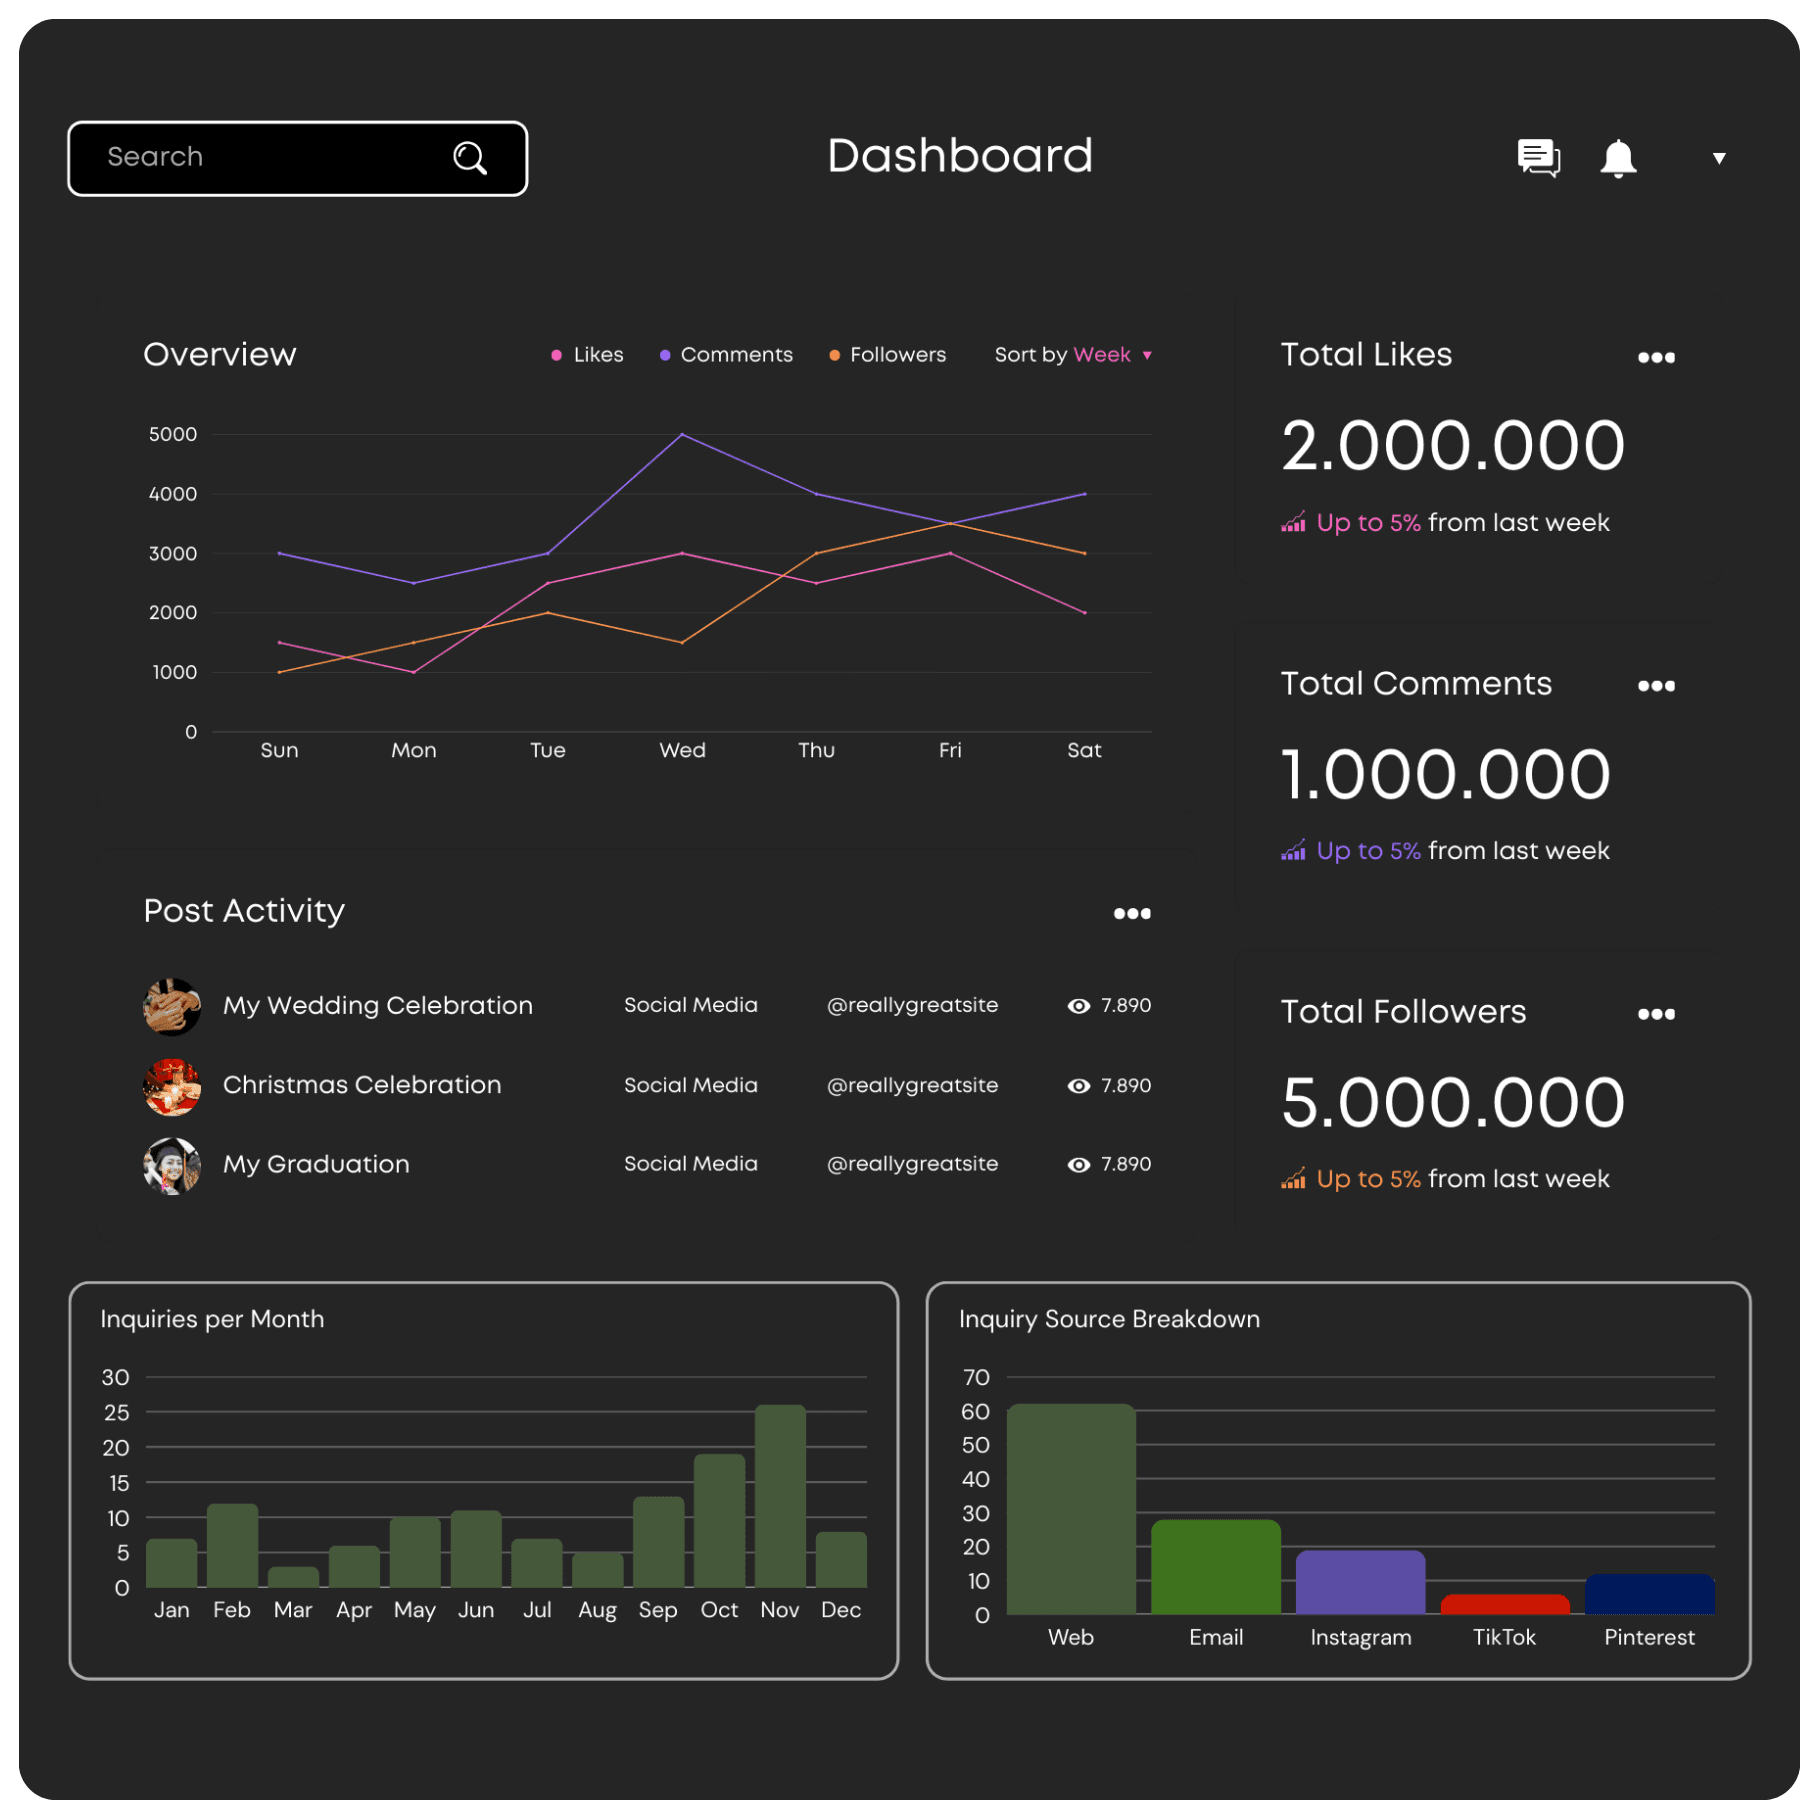Click @reallygreatsite handle for My Wedding Celebration

[912, 1005]
